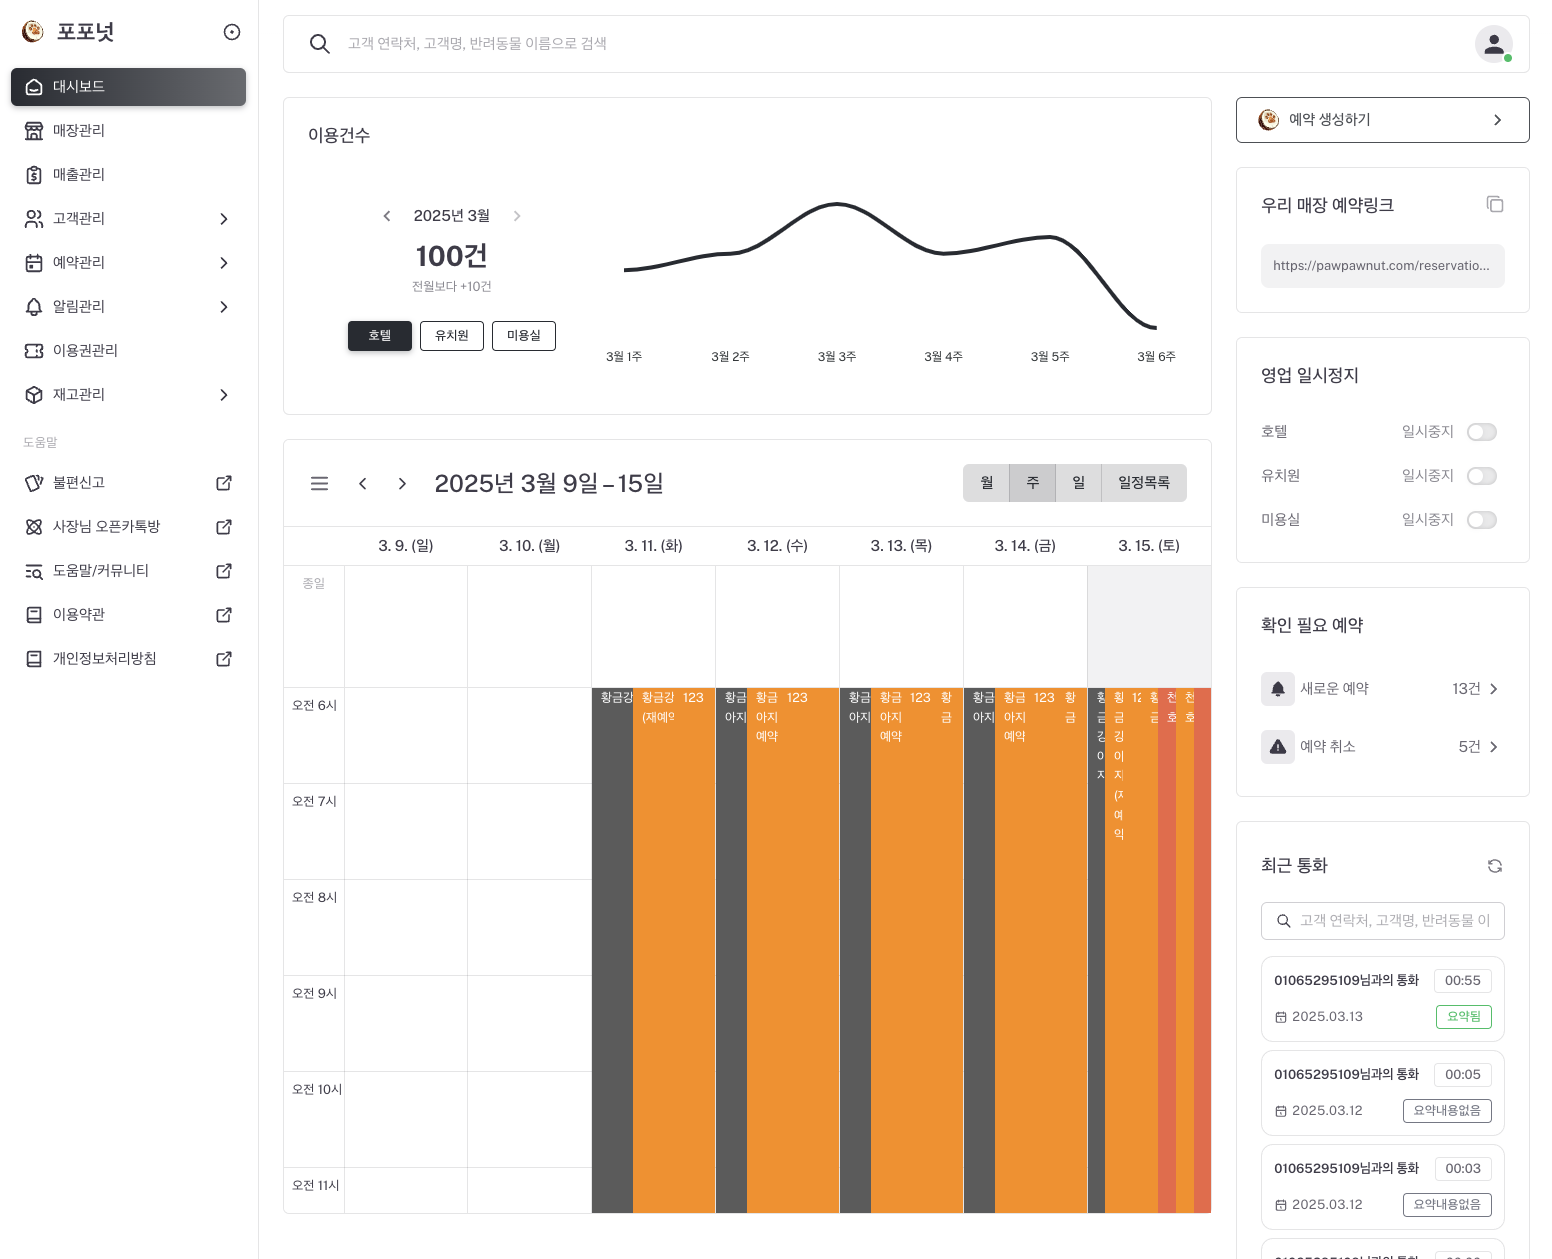Open the gray 황금강 event on Tuesday
1552x1259 pixels.
[x=613, y=950]
